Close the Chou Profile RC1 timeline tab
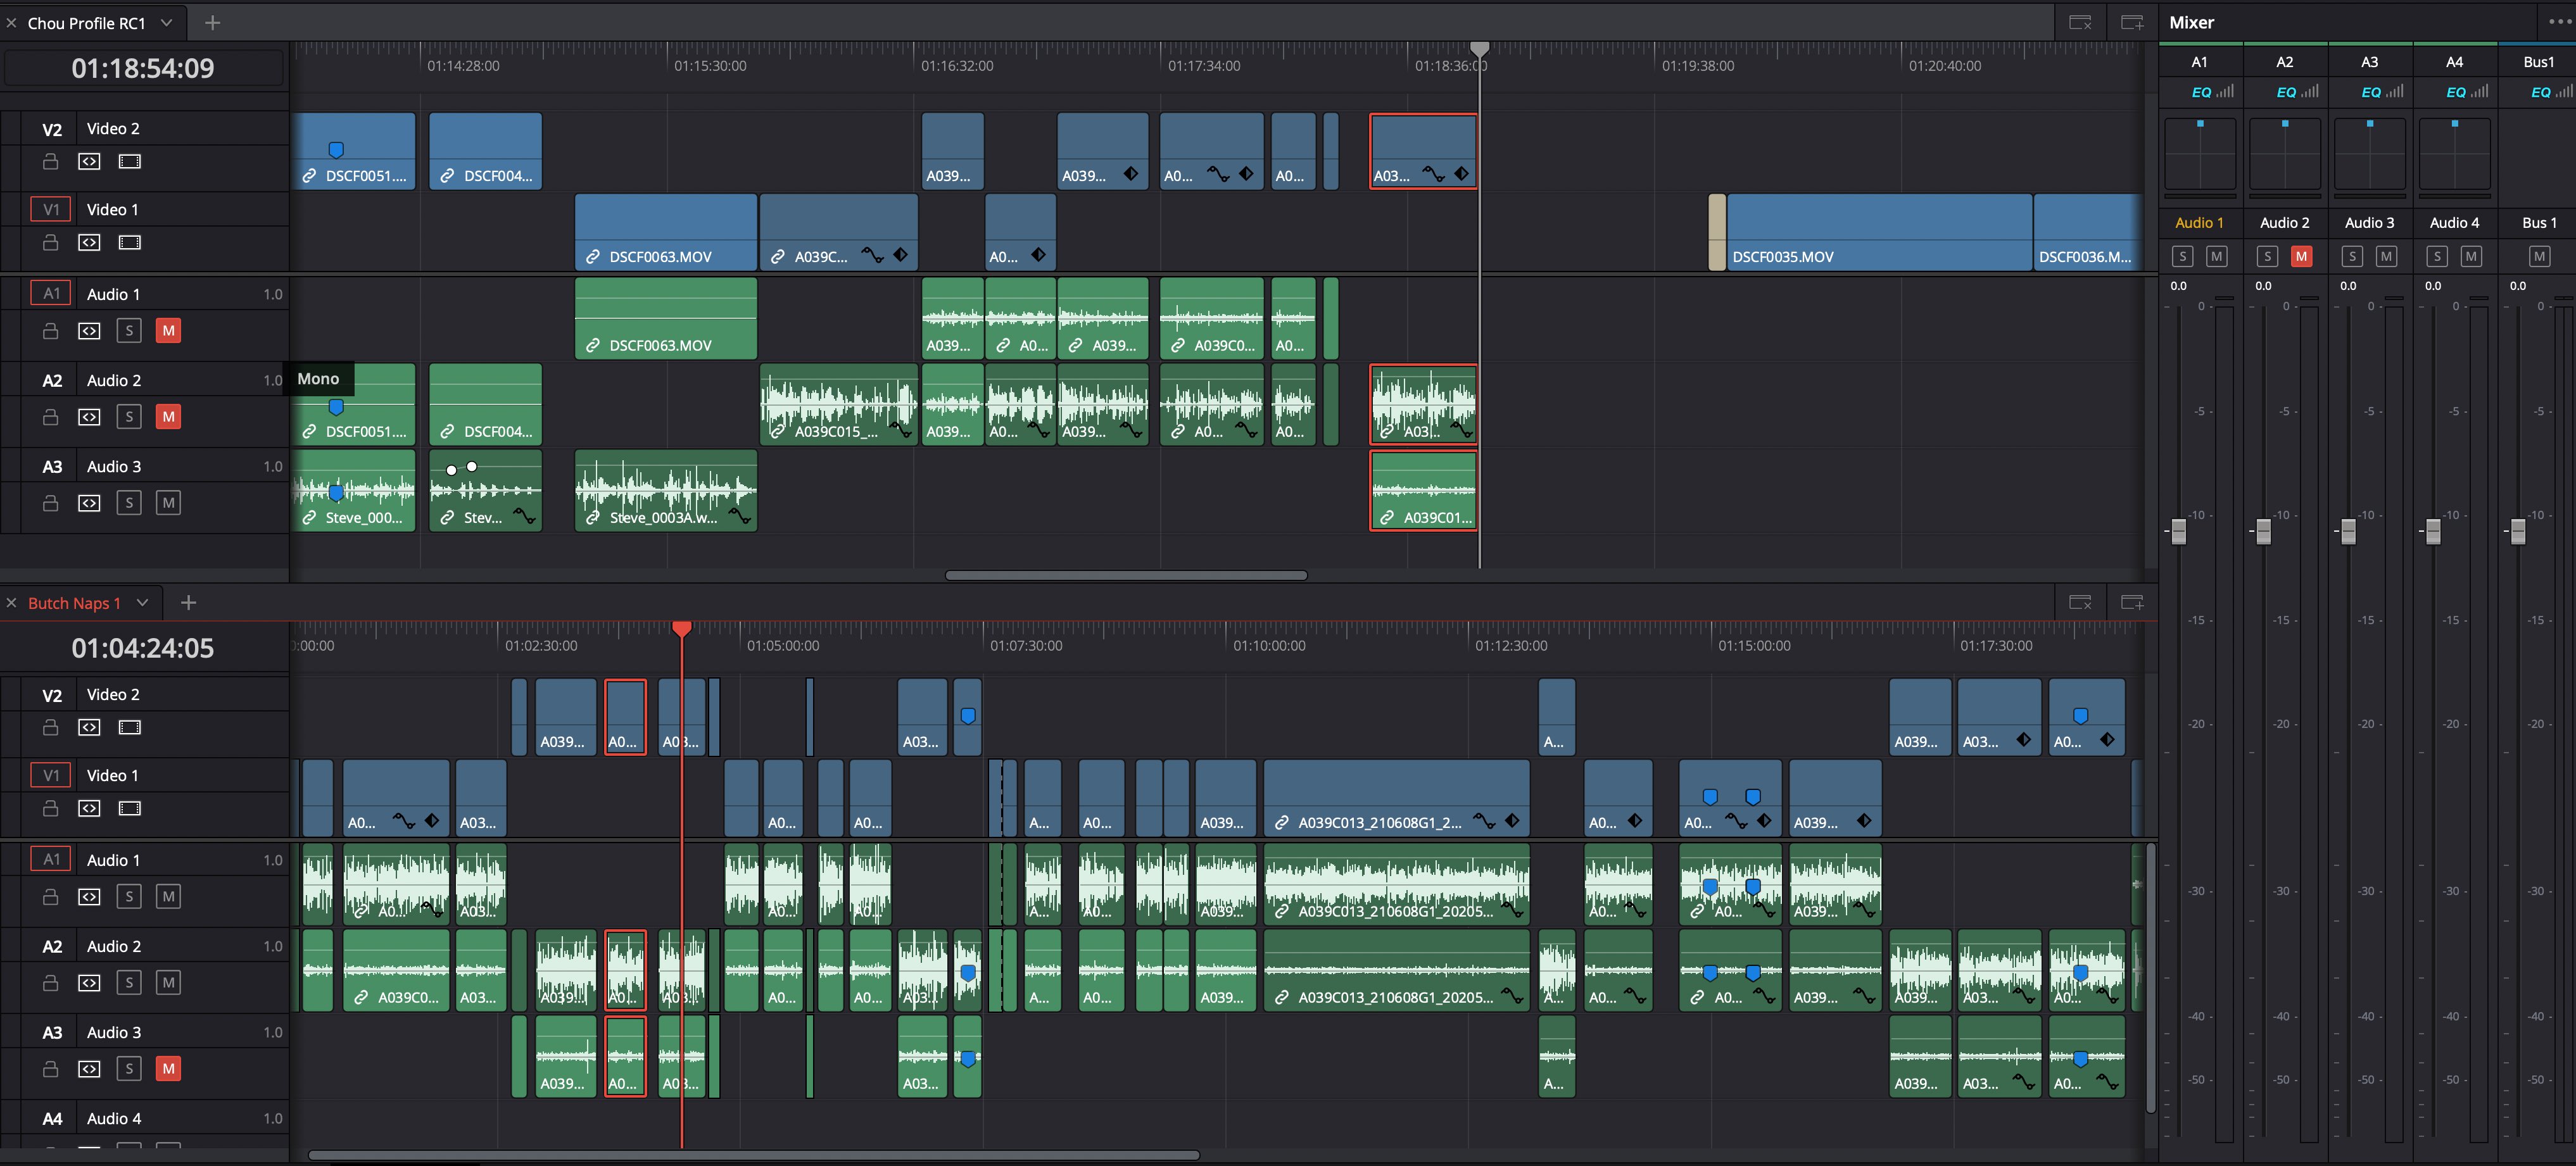 click(11, 22)
